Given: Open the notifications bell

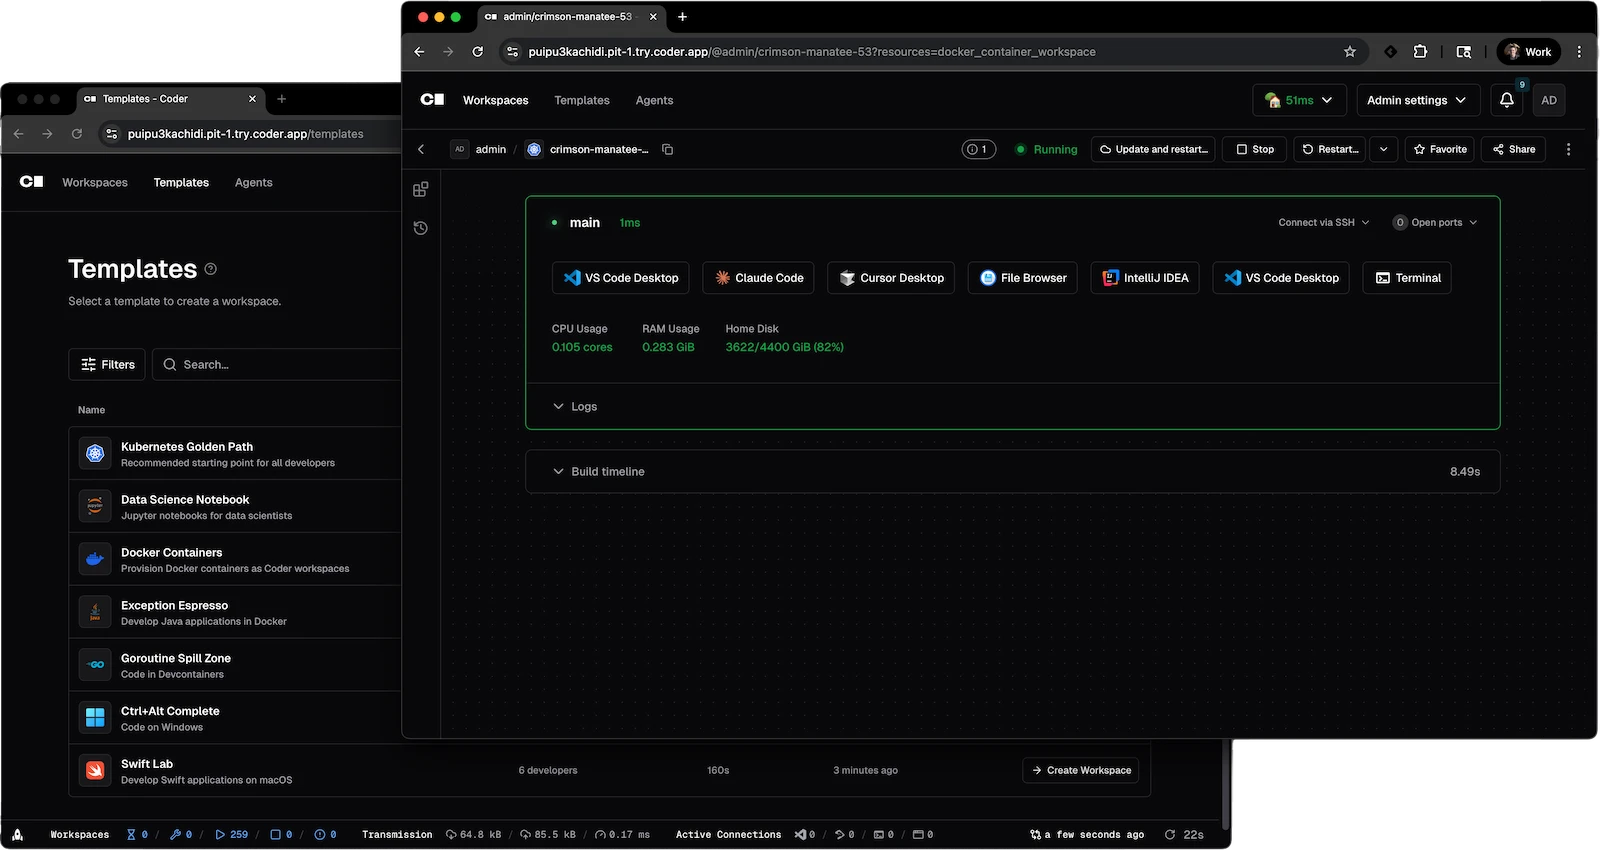Looking at the screenshot, I should 1507,100.
